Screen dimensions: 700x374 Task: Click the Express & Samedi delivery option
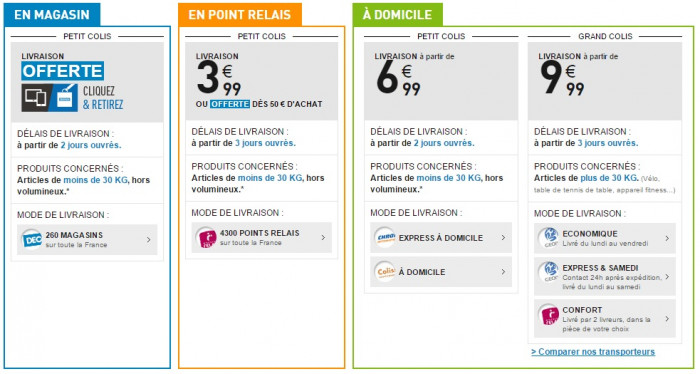604,277
